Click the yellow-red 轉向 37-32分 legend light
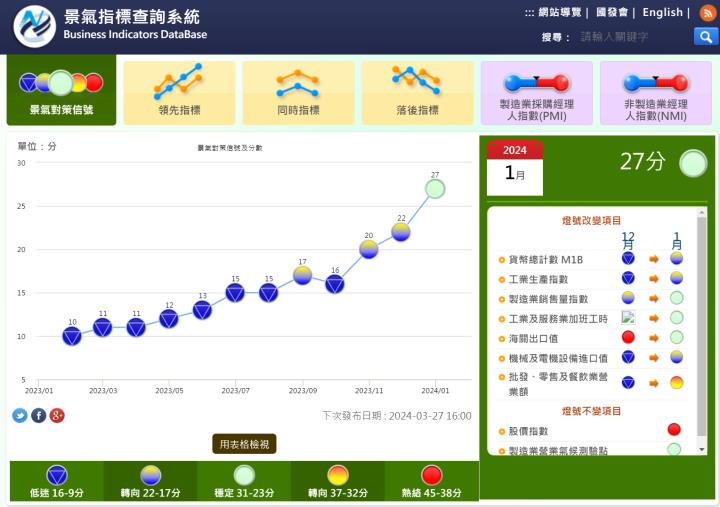 tap(338, 476)
